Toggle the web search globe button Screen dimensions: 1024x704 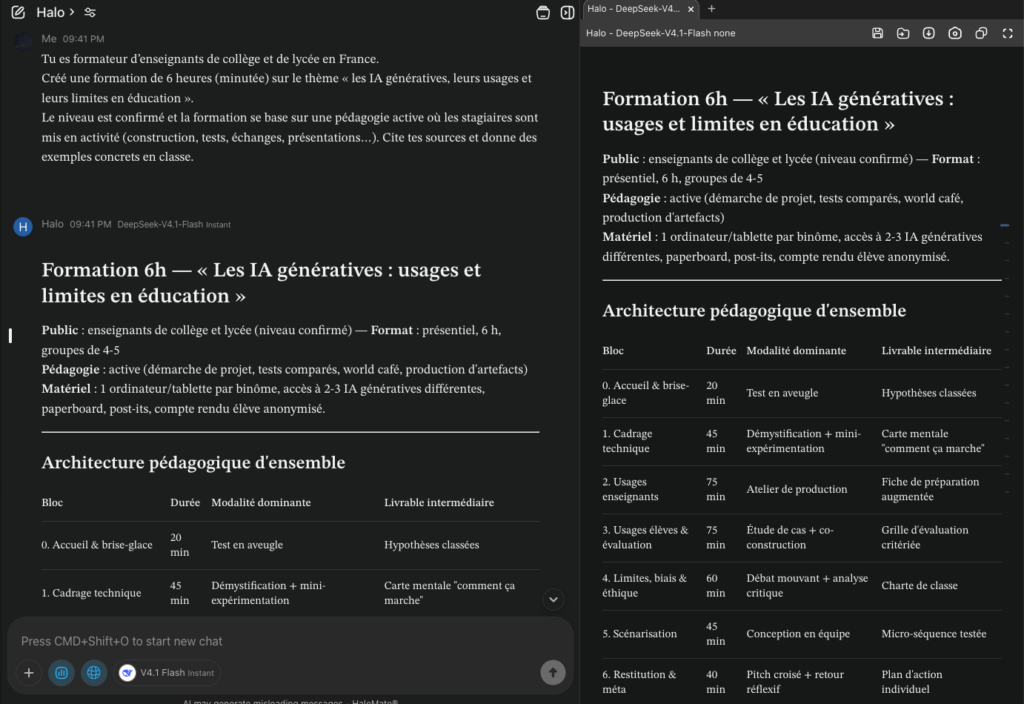(x=94, y=673)
